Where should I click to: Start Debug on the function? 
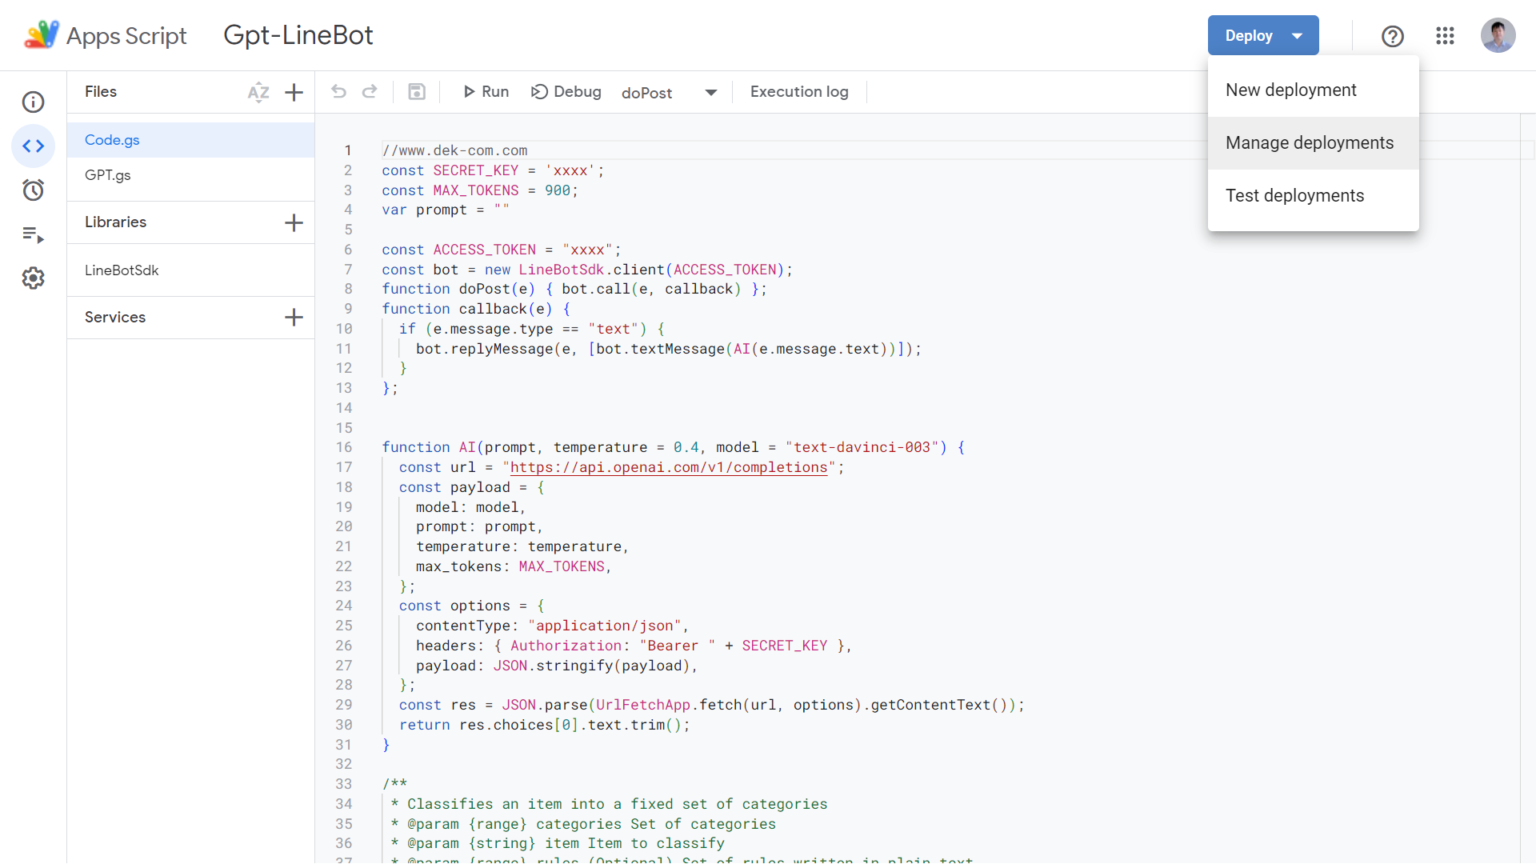click(566, 92)
